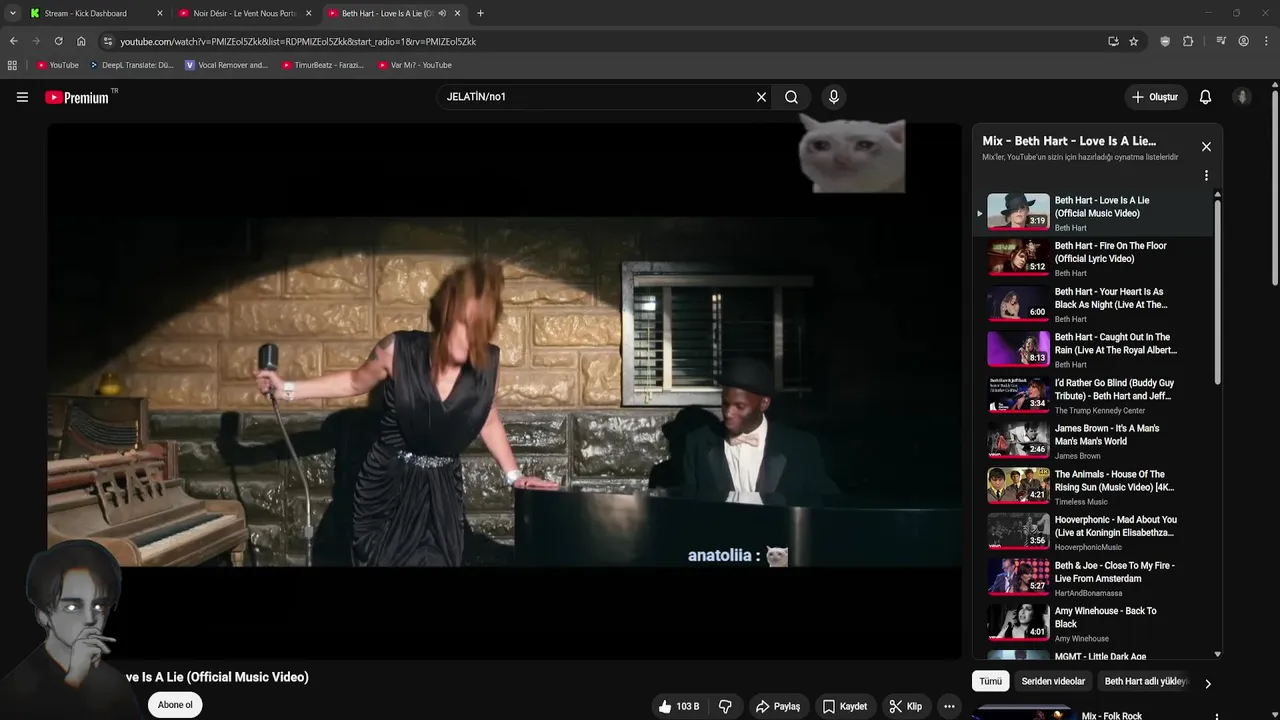The image size is (1280, 720).
Task: Subscribe with the Abone ol button
Action: click(175, 705)
